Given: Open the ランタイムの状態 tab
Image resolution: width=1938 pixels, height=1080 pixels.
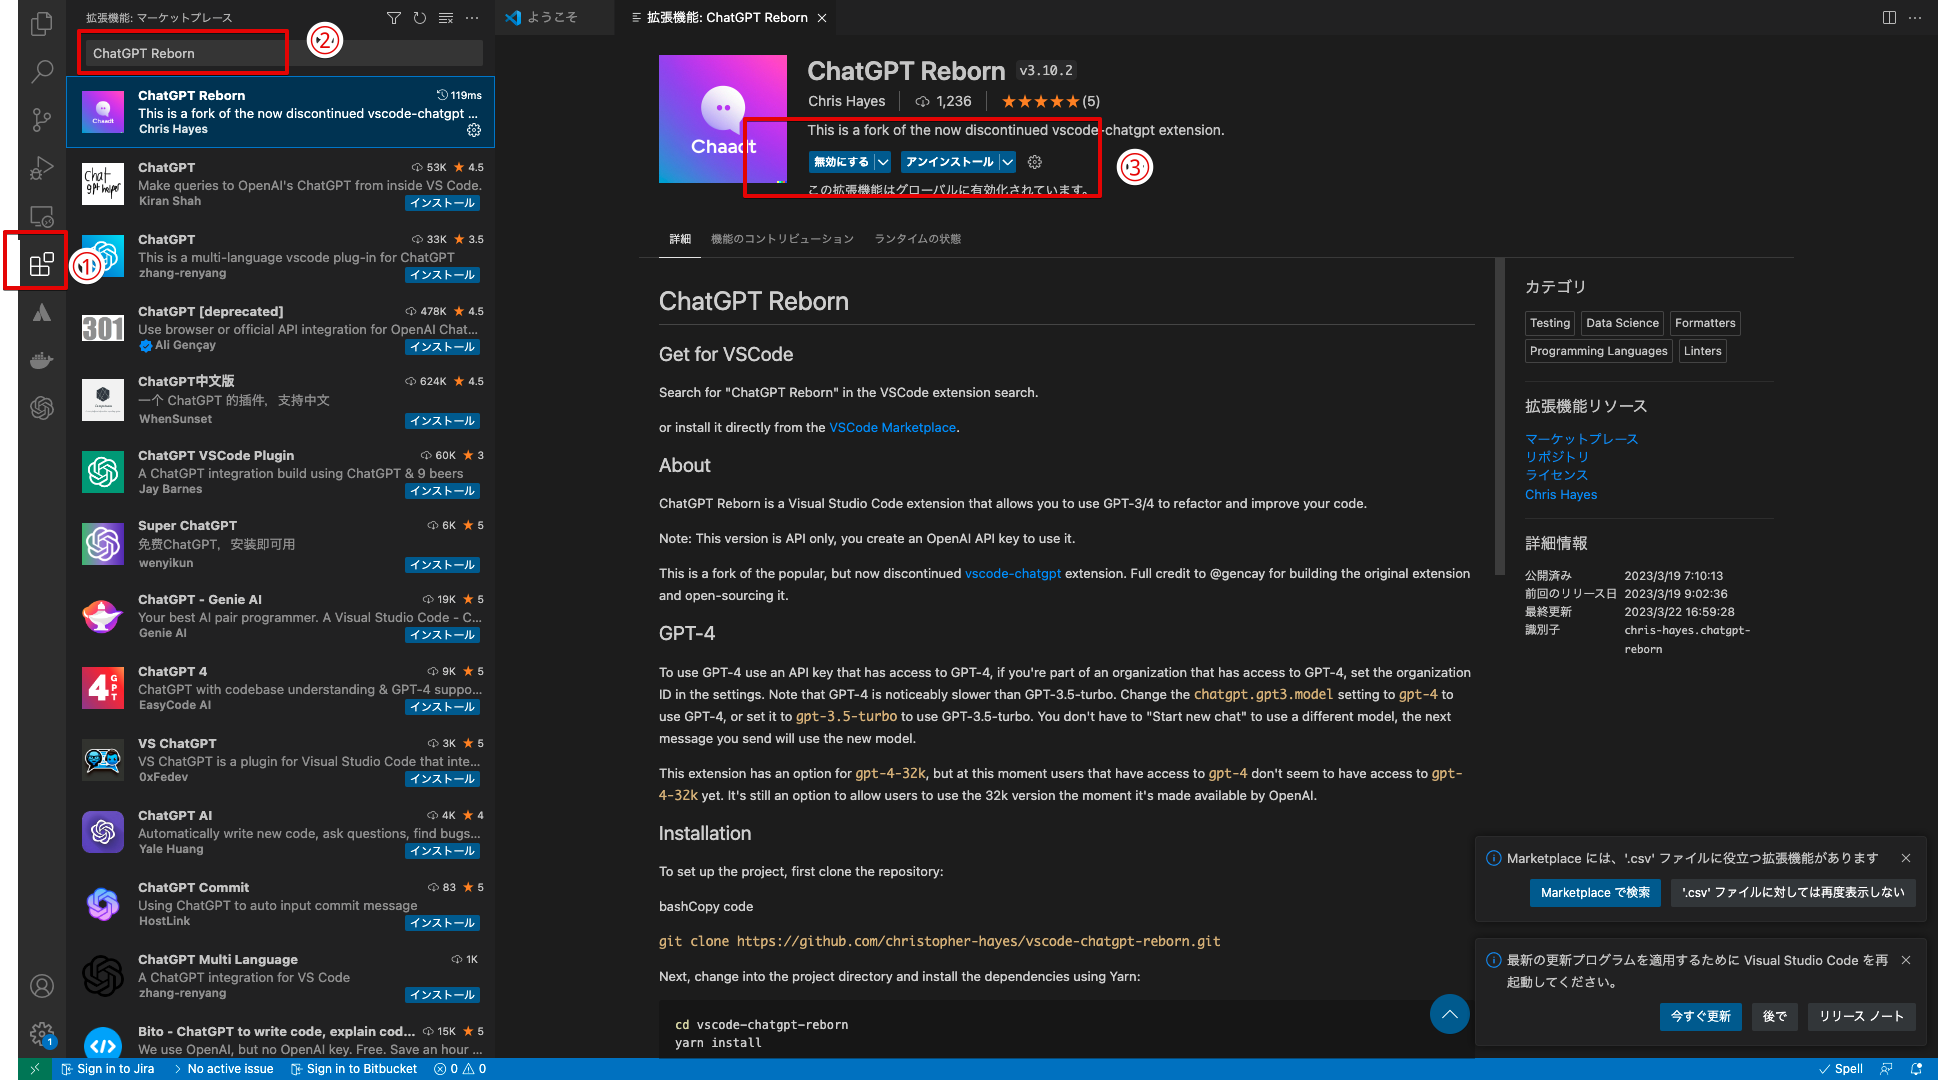Looking at the screenshot, I should pyautogui.click(x=916, y=239).
